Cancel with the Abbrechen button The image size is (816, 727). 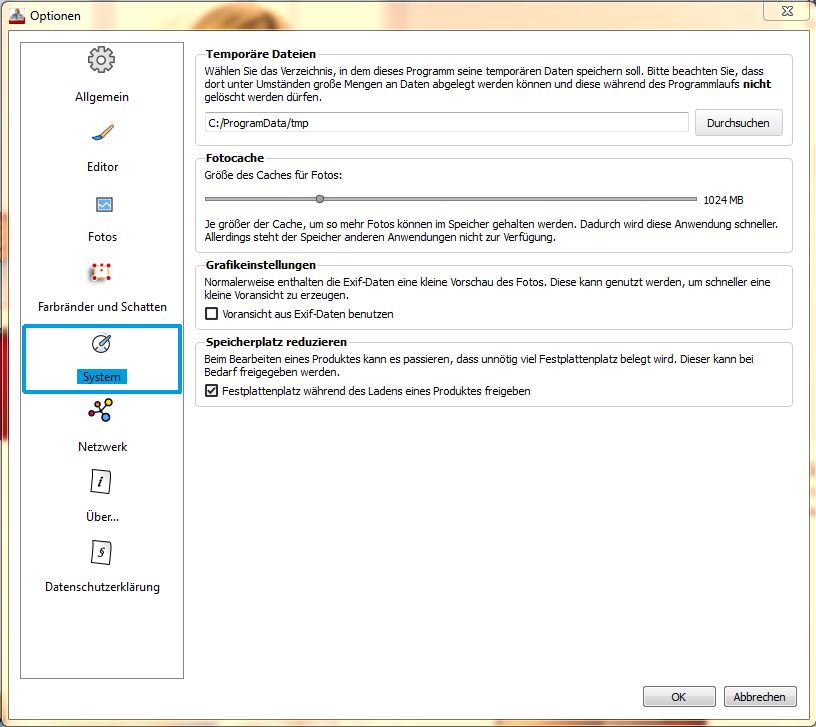click(x=760, y=697)
